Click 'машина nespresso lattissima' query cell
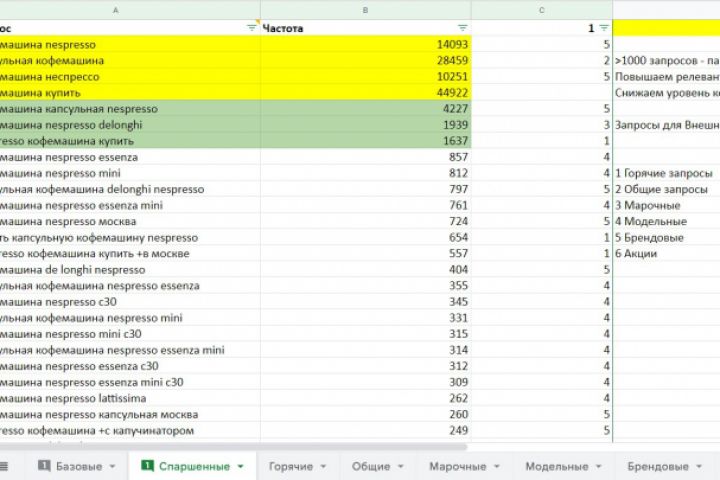Image resolution: width=720 pixels, height=480 pixels. [130, 398]
